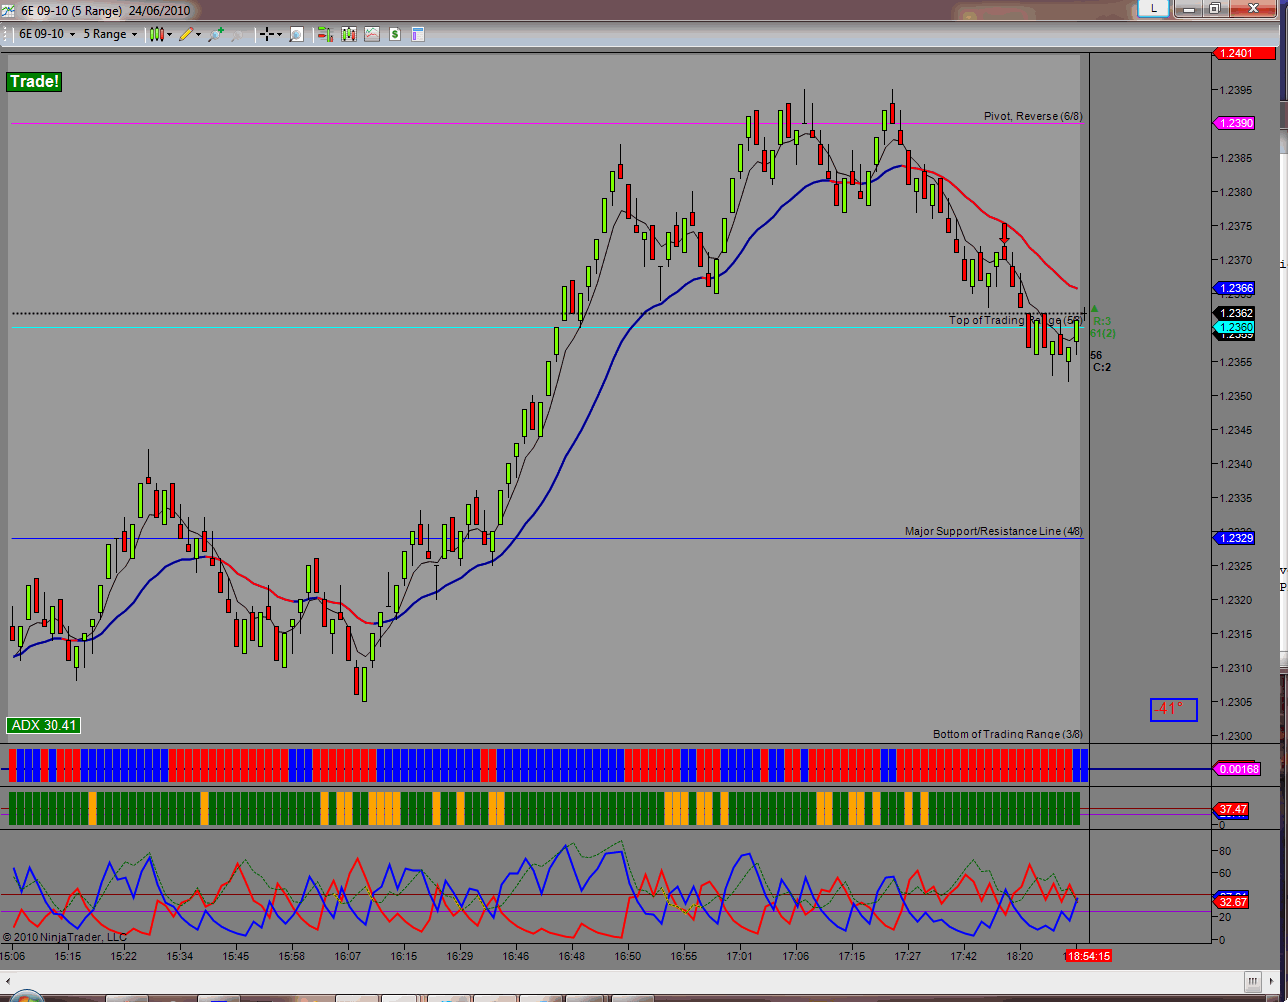Click the magenta 0.00168 indicator marker
This screenshot has width=1288, height=1002.
(1238, 769)
